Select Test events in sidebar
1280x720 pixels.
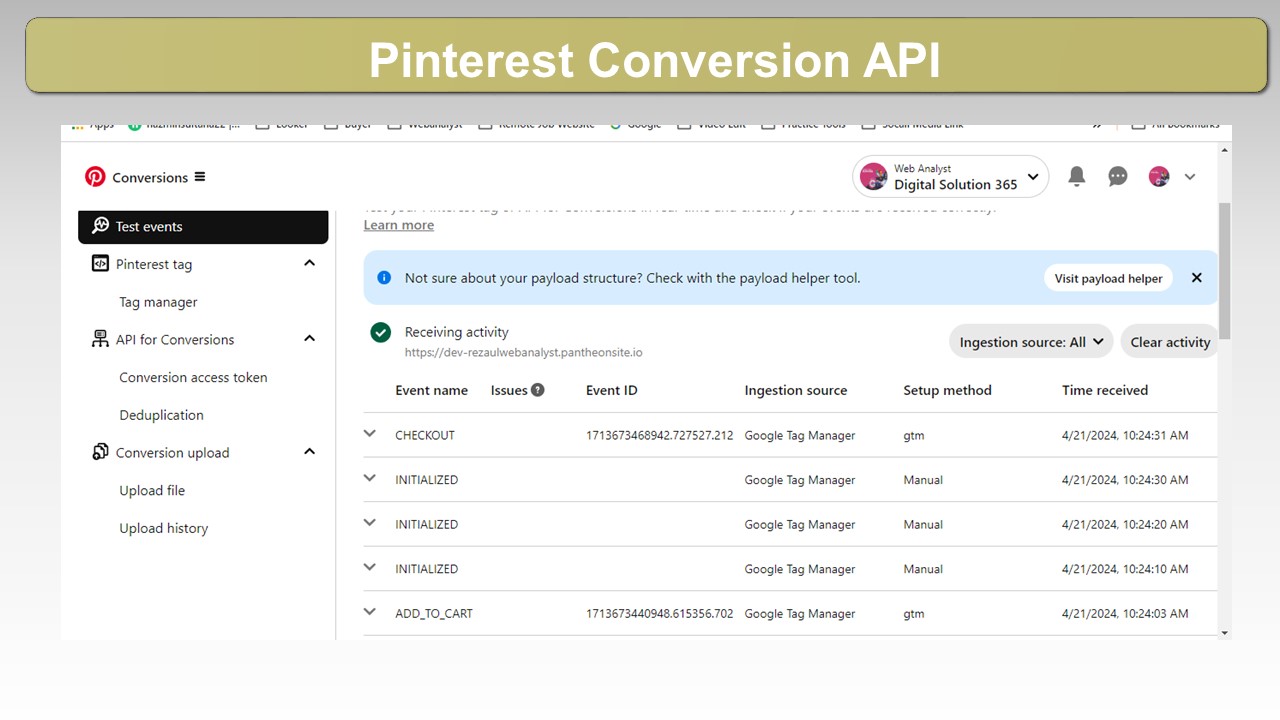(203, 226)
